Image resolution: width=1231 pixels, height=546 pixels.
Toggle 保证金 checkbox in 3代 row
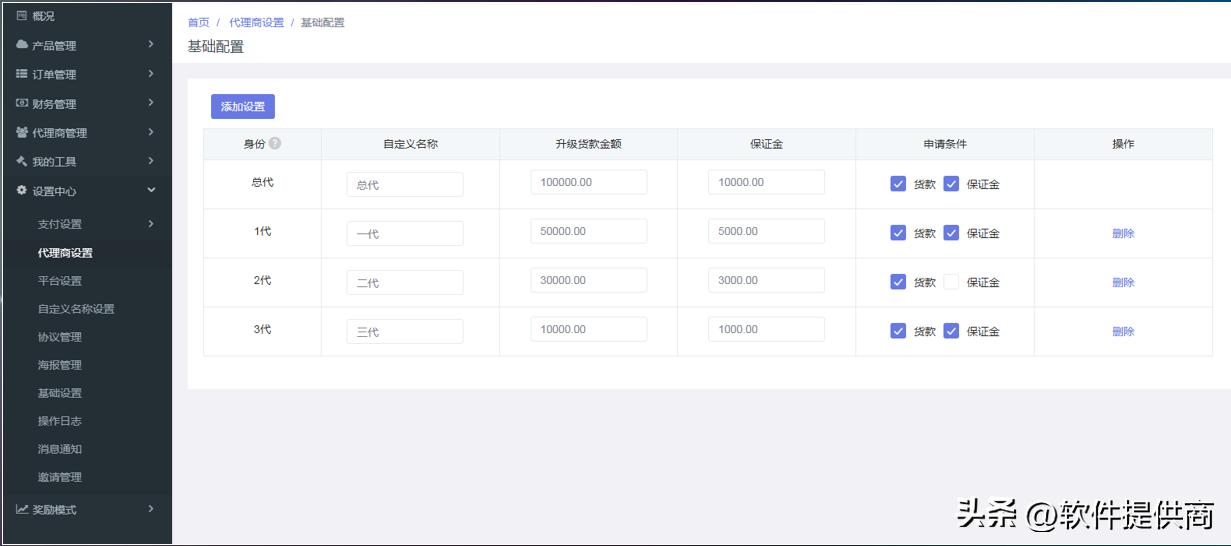[x=951, y=330]
